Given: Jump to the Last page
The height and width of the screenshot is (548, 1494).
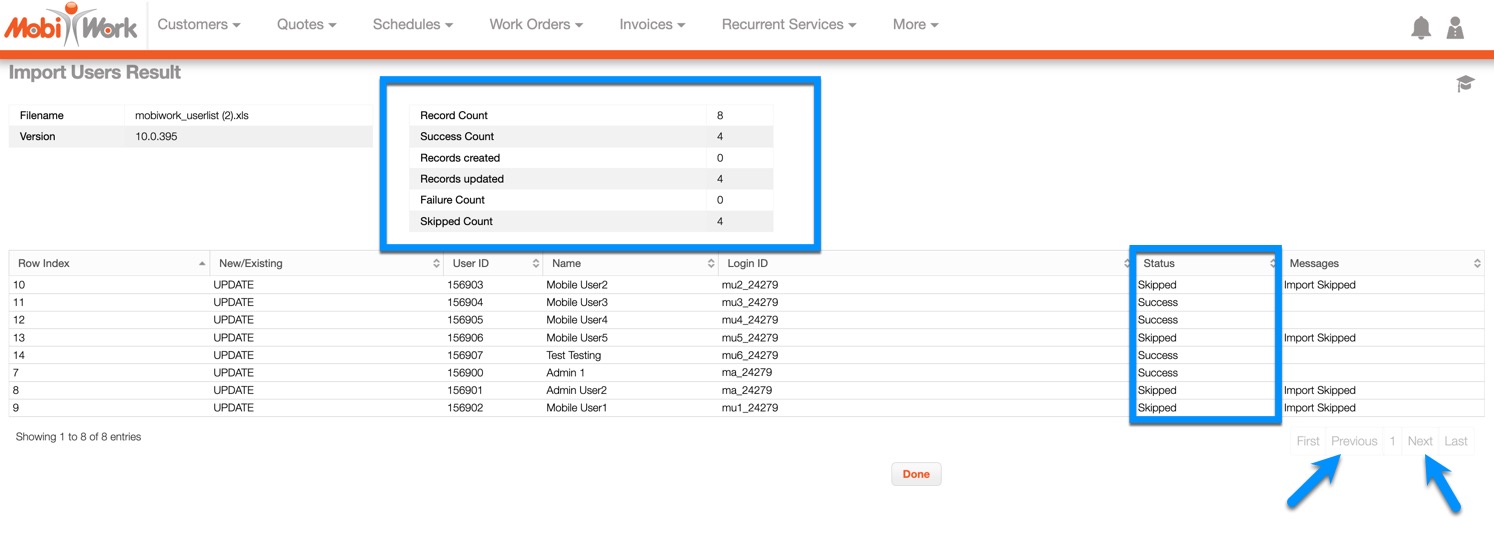Looking at the screenshot, I should click(1456, 441).
